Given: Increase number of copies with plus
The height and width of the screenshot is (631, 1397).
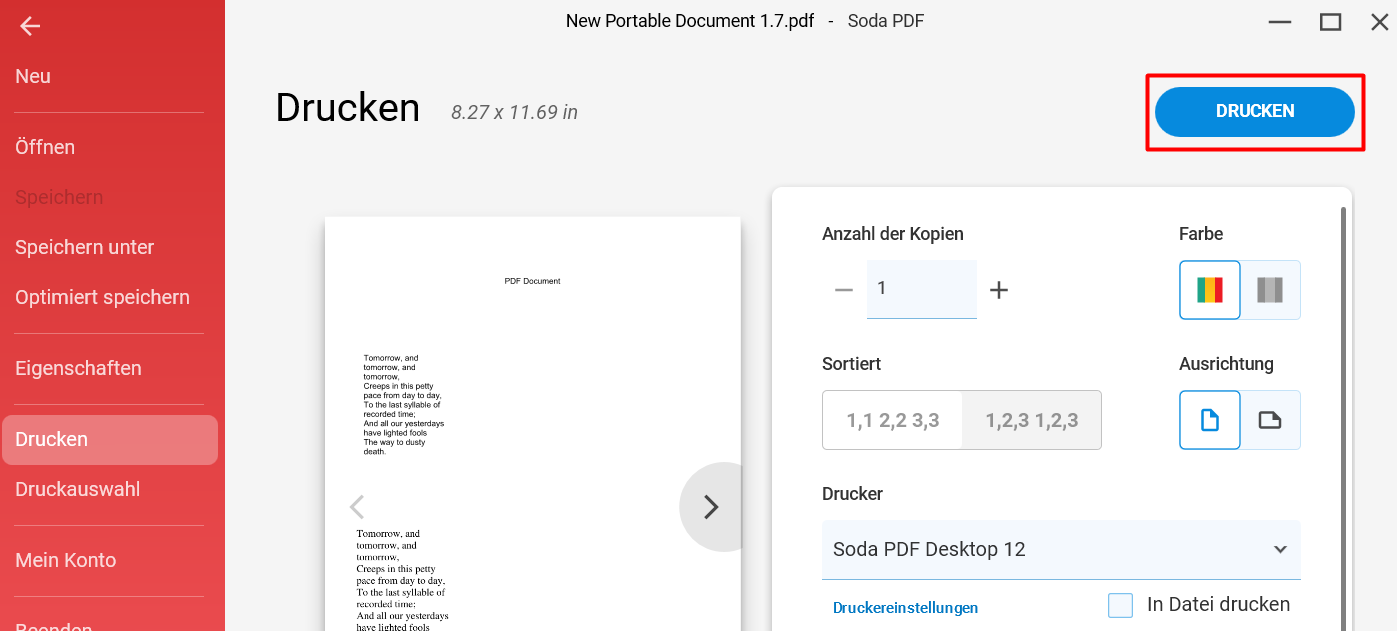Looking at the screenshot, I should pos(998,290).
